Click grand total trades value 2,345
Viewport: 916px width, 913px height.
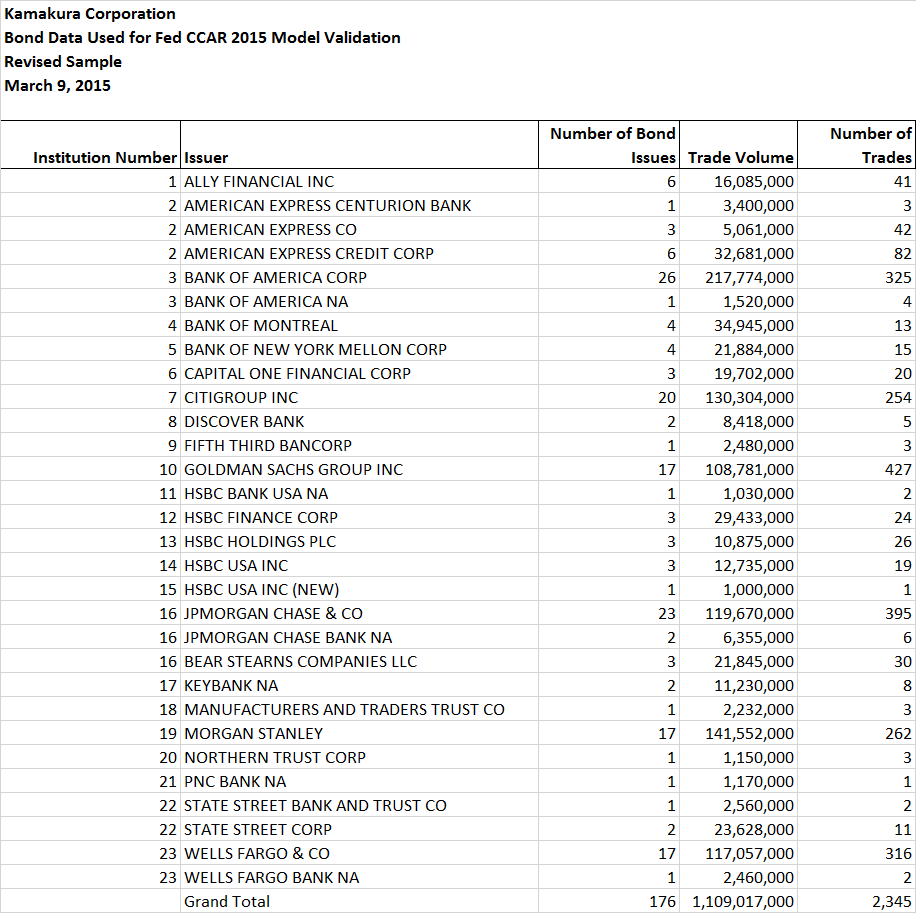pyautogui.click(x=856, y=901)
